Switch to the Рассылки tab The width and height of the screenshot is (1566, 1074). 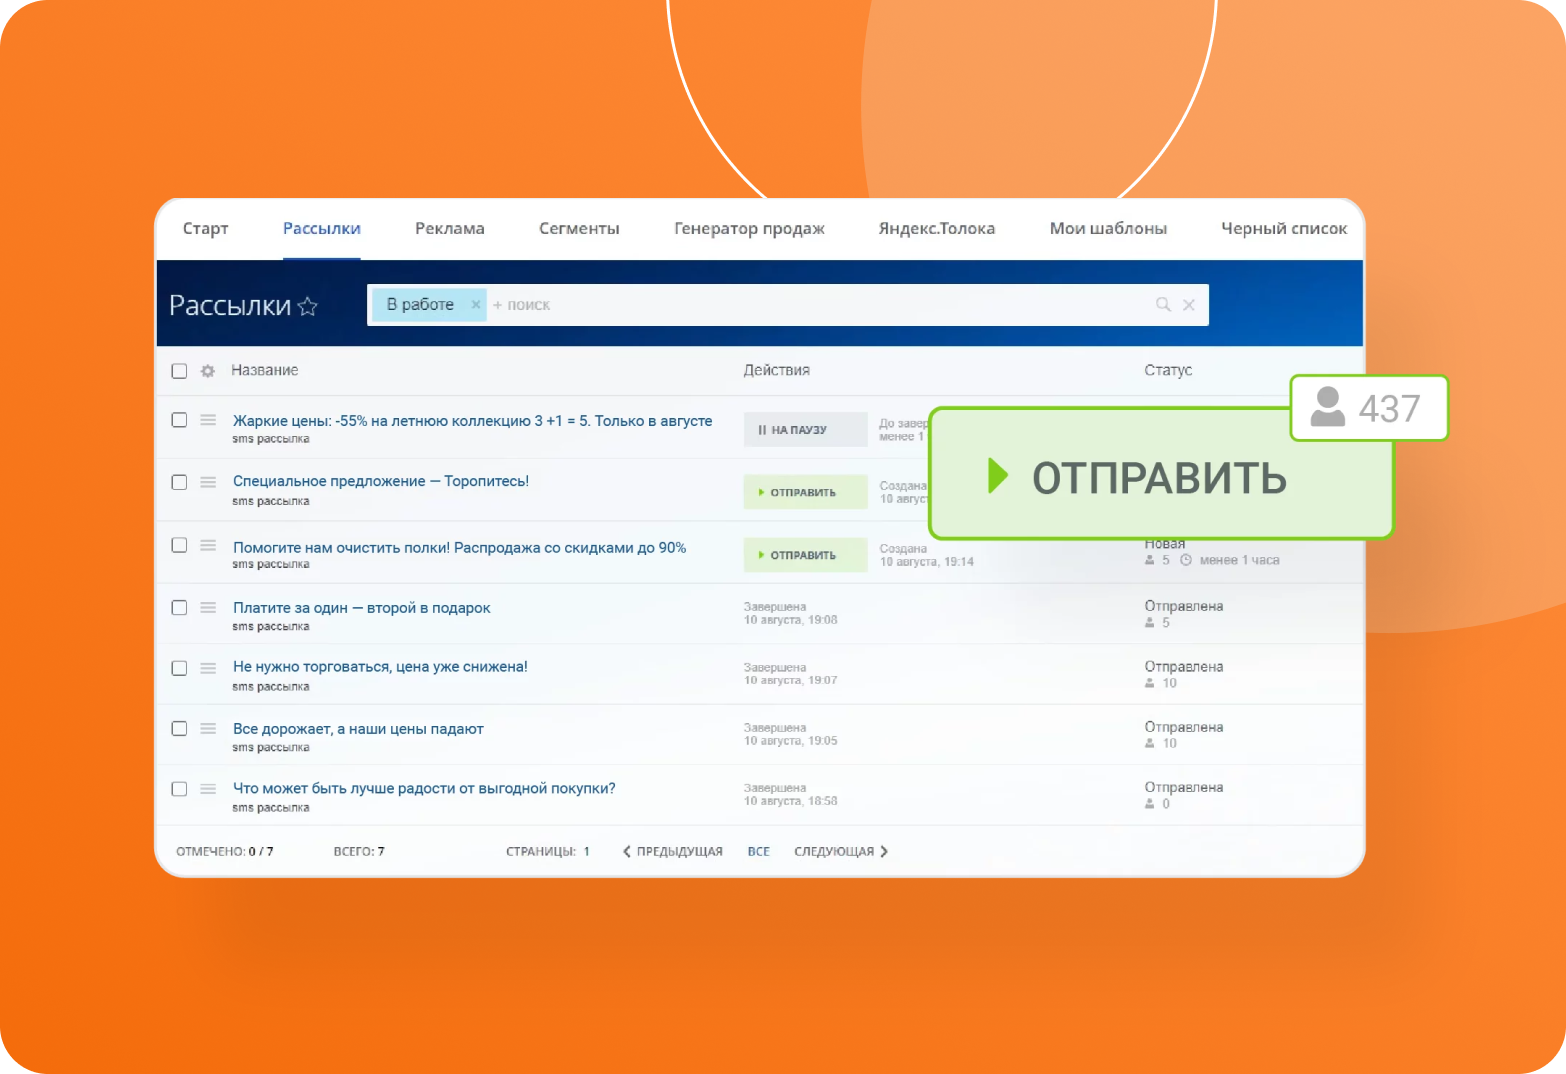(x=321, y=229)
